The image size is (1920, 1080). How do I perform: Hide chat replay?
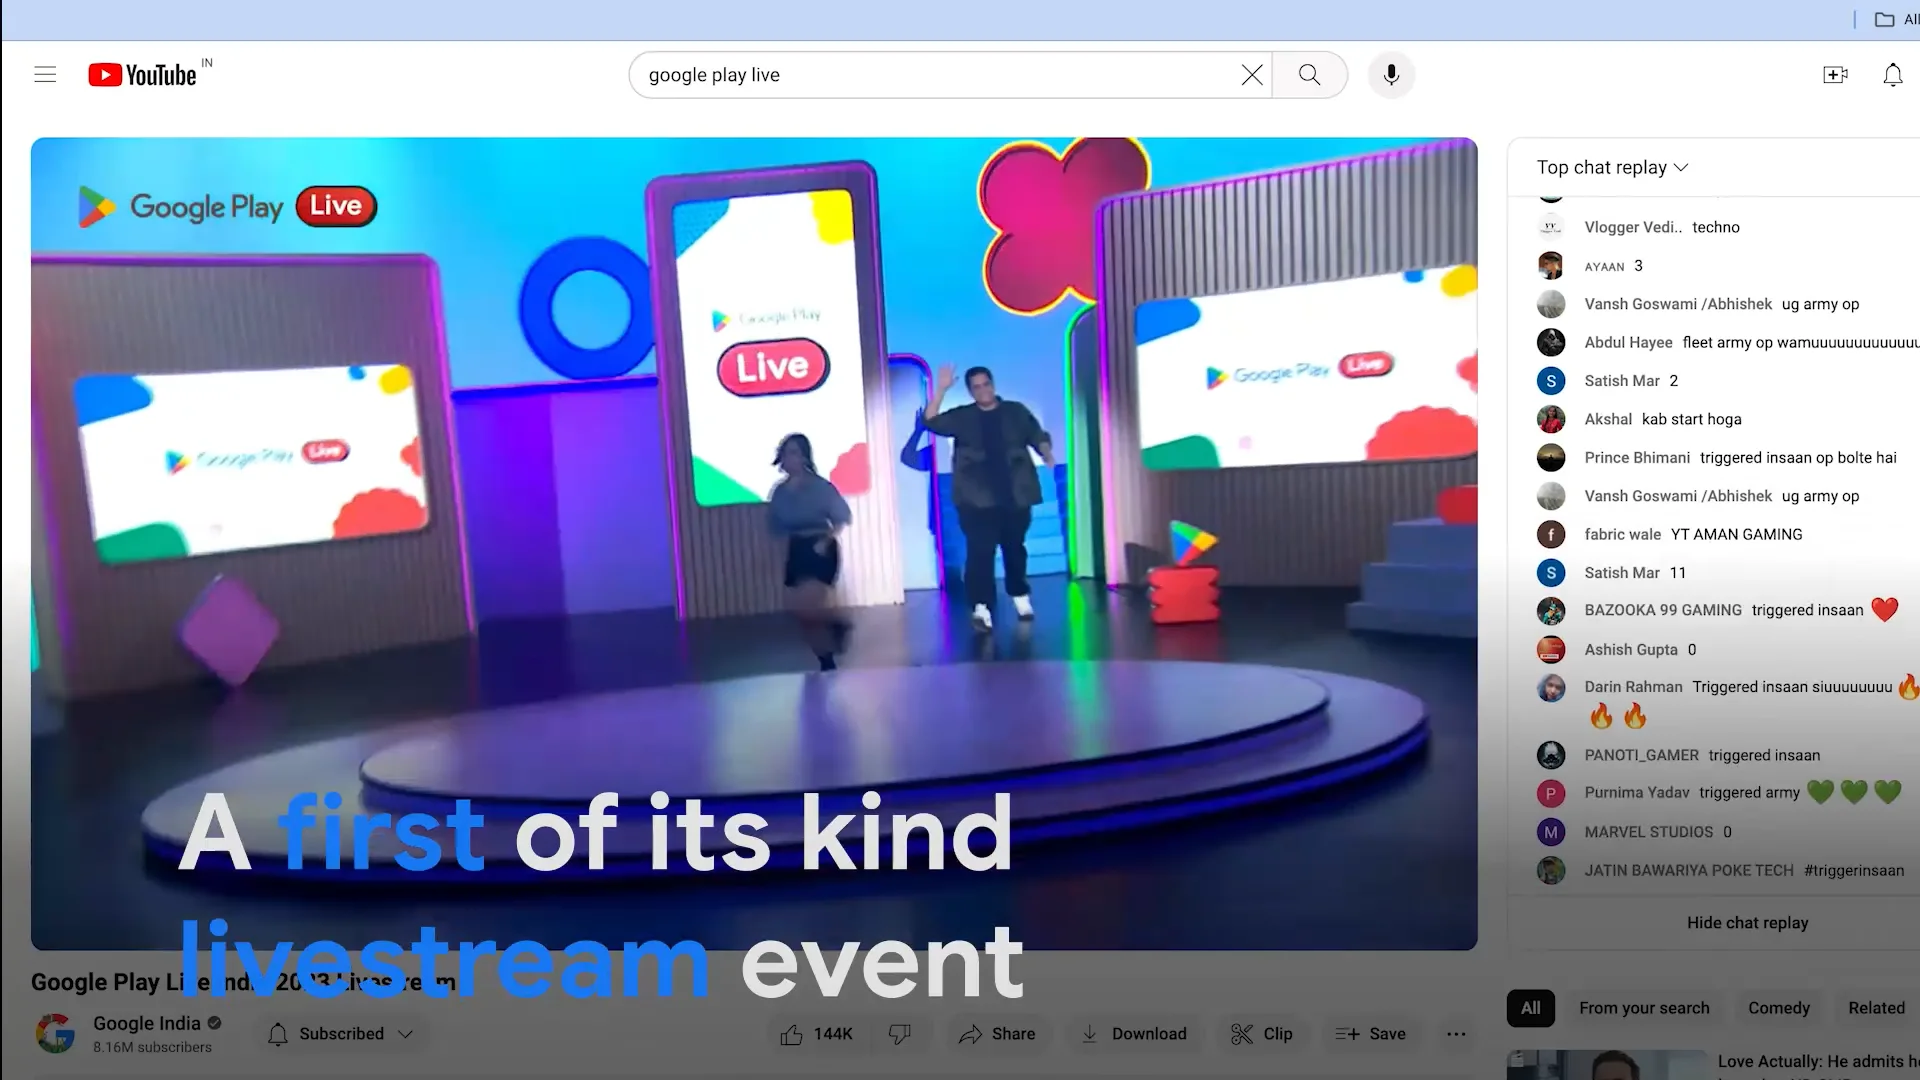[x=1747, y=922]
